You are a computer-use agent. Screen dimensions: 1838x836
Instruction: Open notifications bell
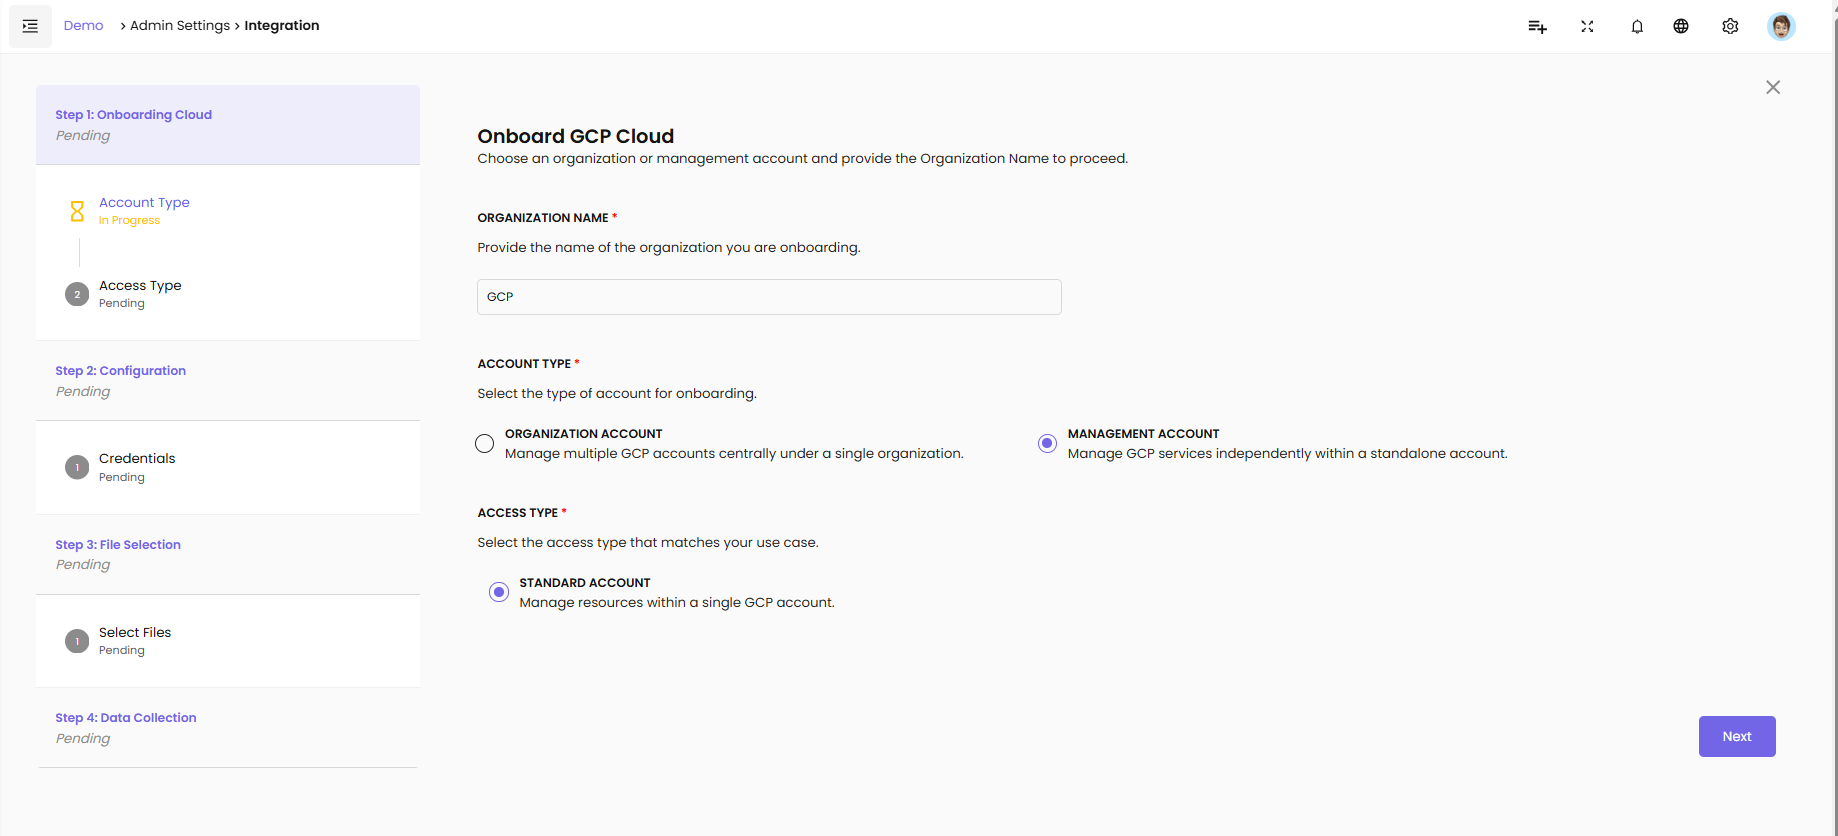[x=1637, y=27]
